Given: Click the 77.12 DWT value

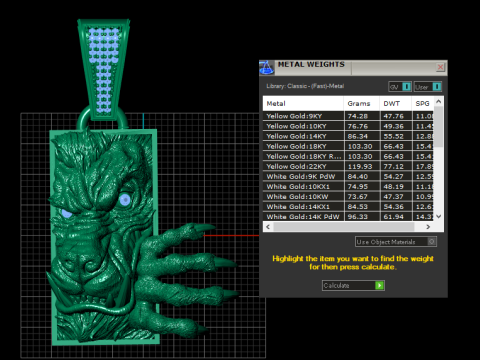Looking at the screenshot, I should pos(393,166).
